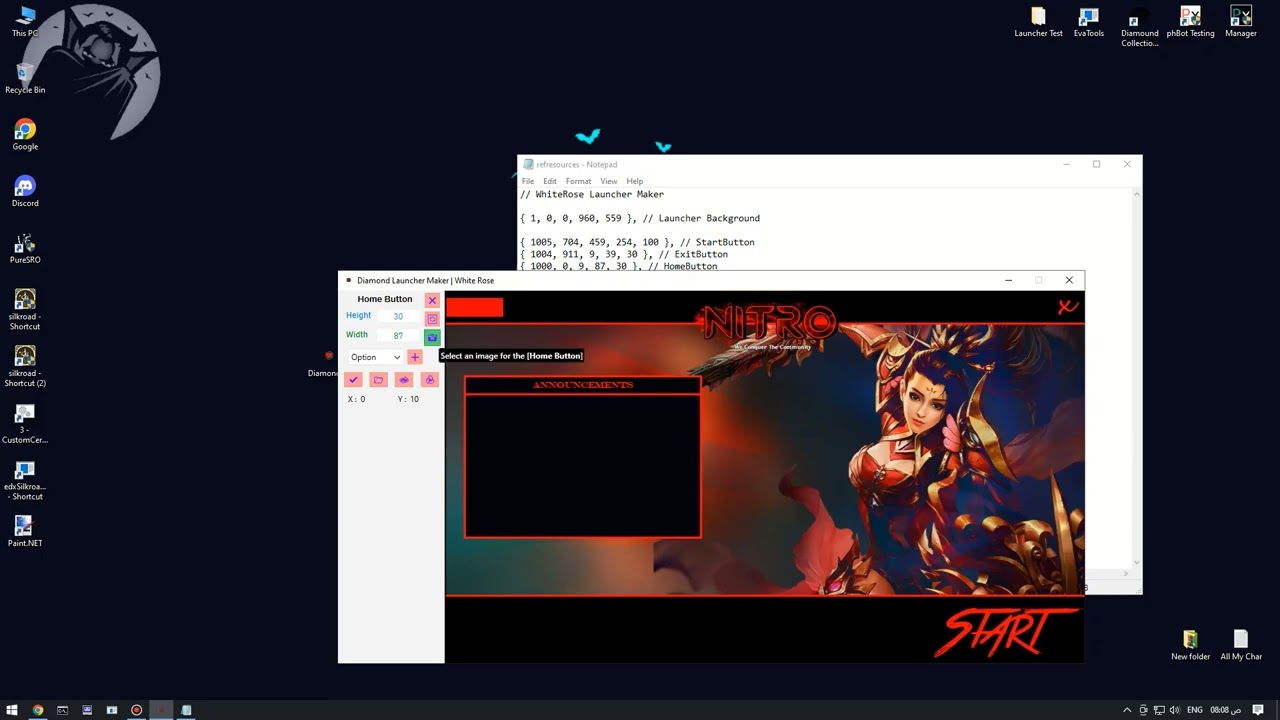Select the PureSRO desktop icon

click(25, 248)
